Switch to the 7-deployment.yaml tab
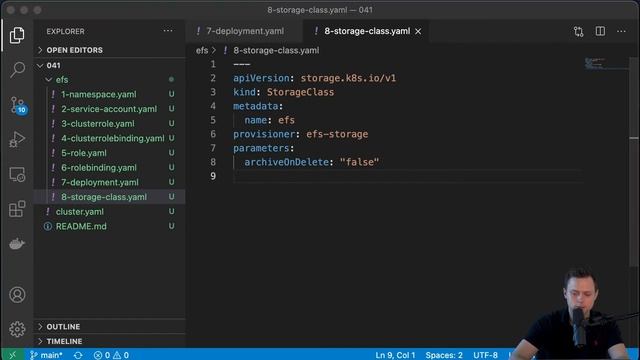 [x=245, y=31]
